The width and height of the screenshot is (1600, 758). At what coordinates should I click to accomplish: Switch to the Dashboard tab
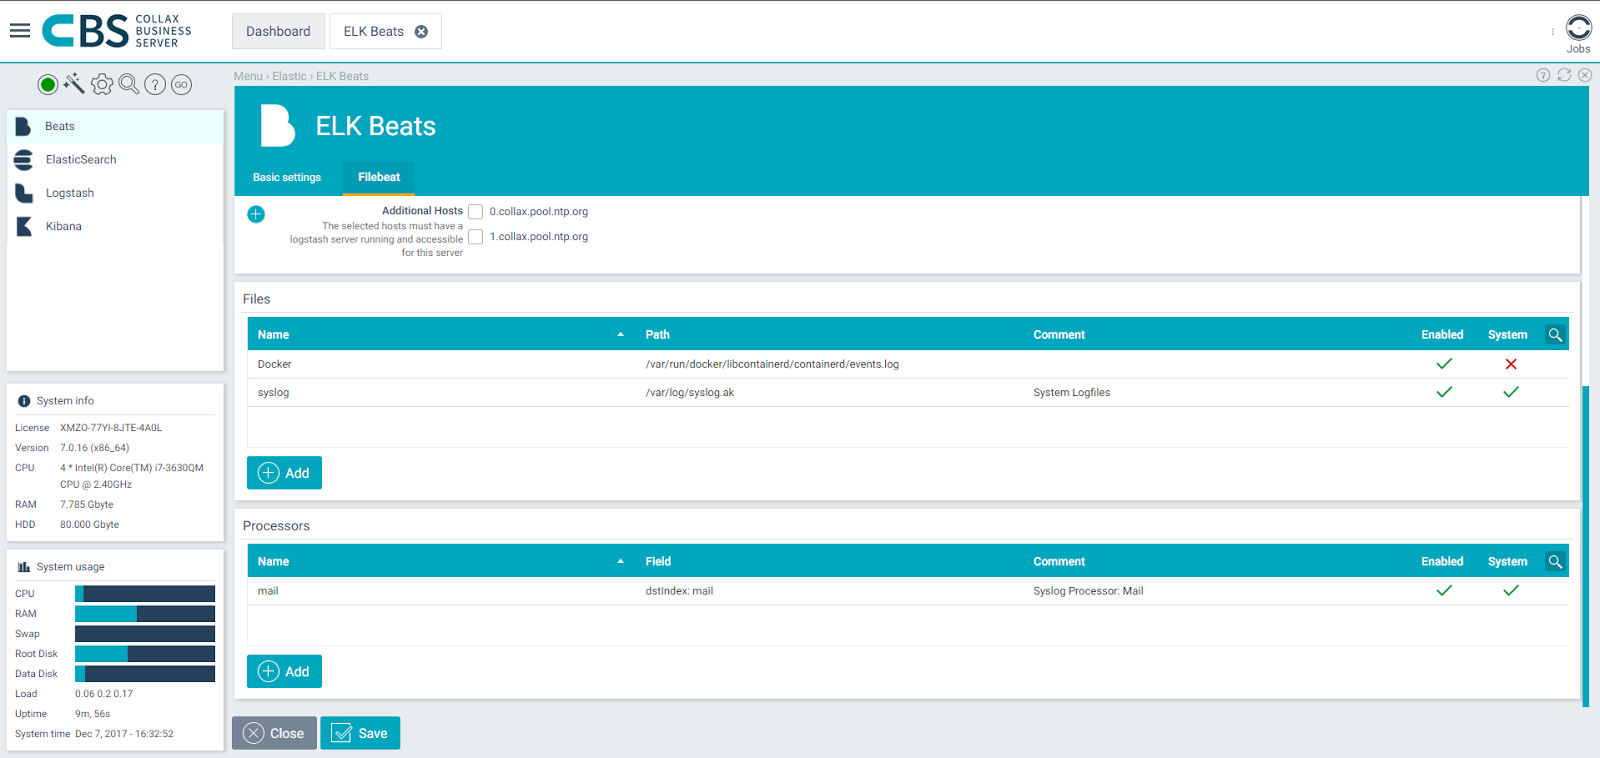pos(278,31)
